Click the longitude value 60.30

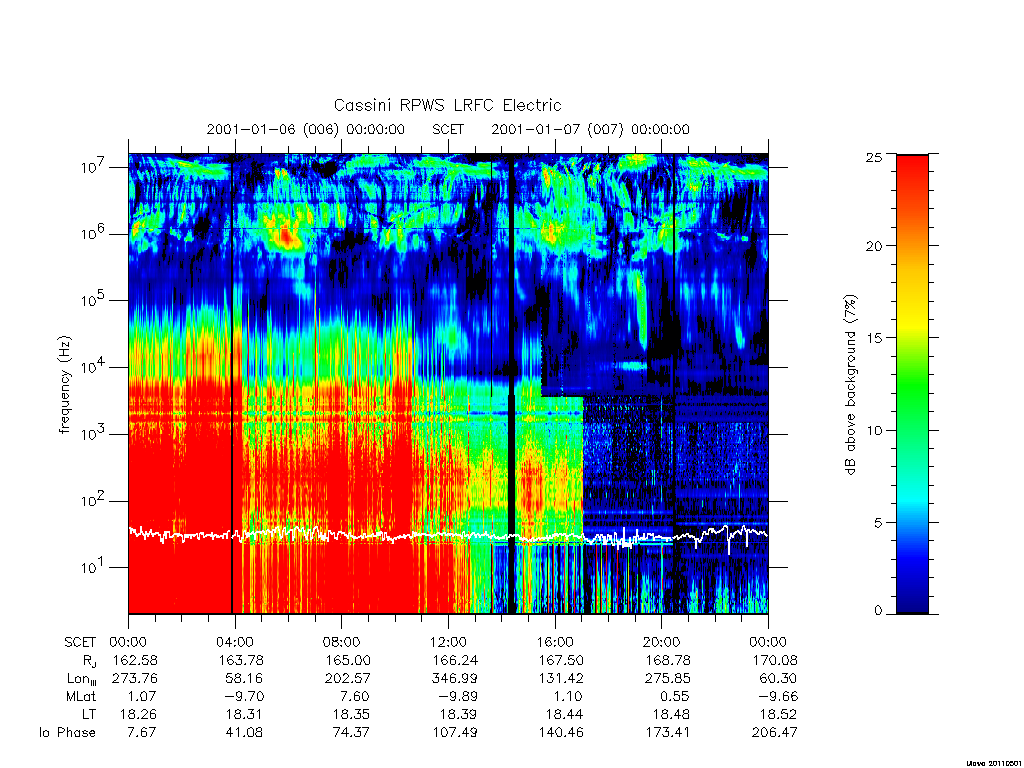coord(778,679)
